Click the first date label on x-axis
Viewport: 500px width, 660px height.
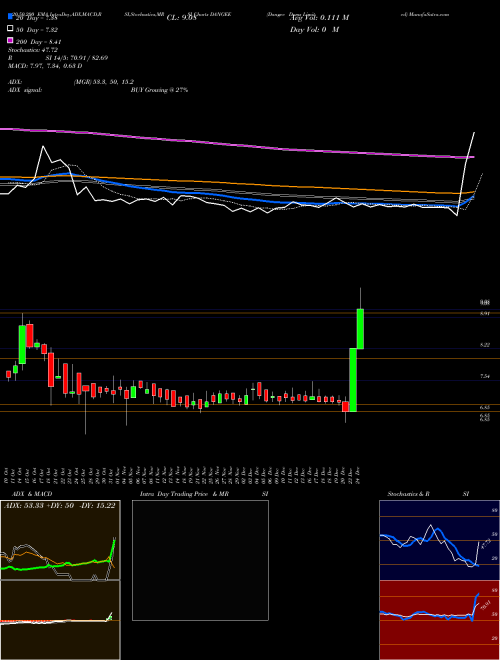point(7,474)
